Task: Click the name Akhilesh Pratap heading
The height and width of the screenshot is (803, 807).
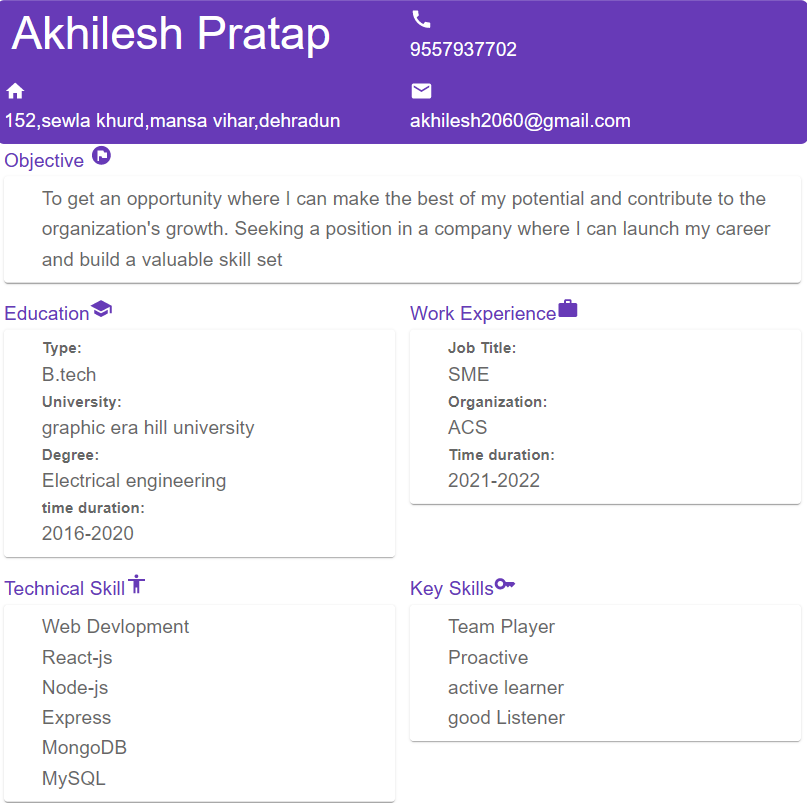Action: tap(170, 34)
